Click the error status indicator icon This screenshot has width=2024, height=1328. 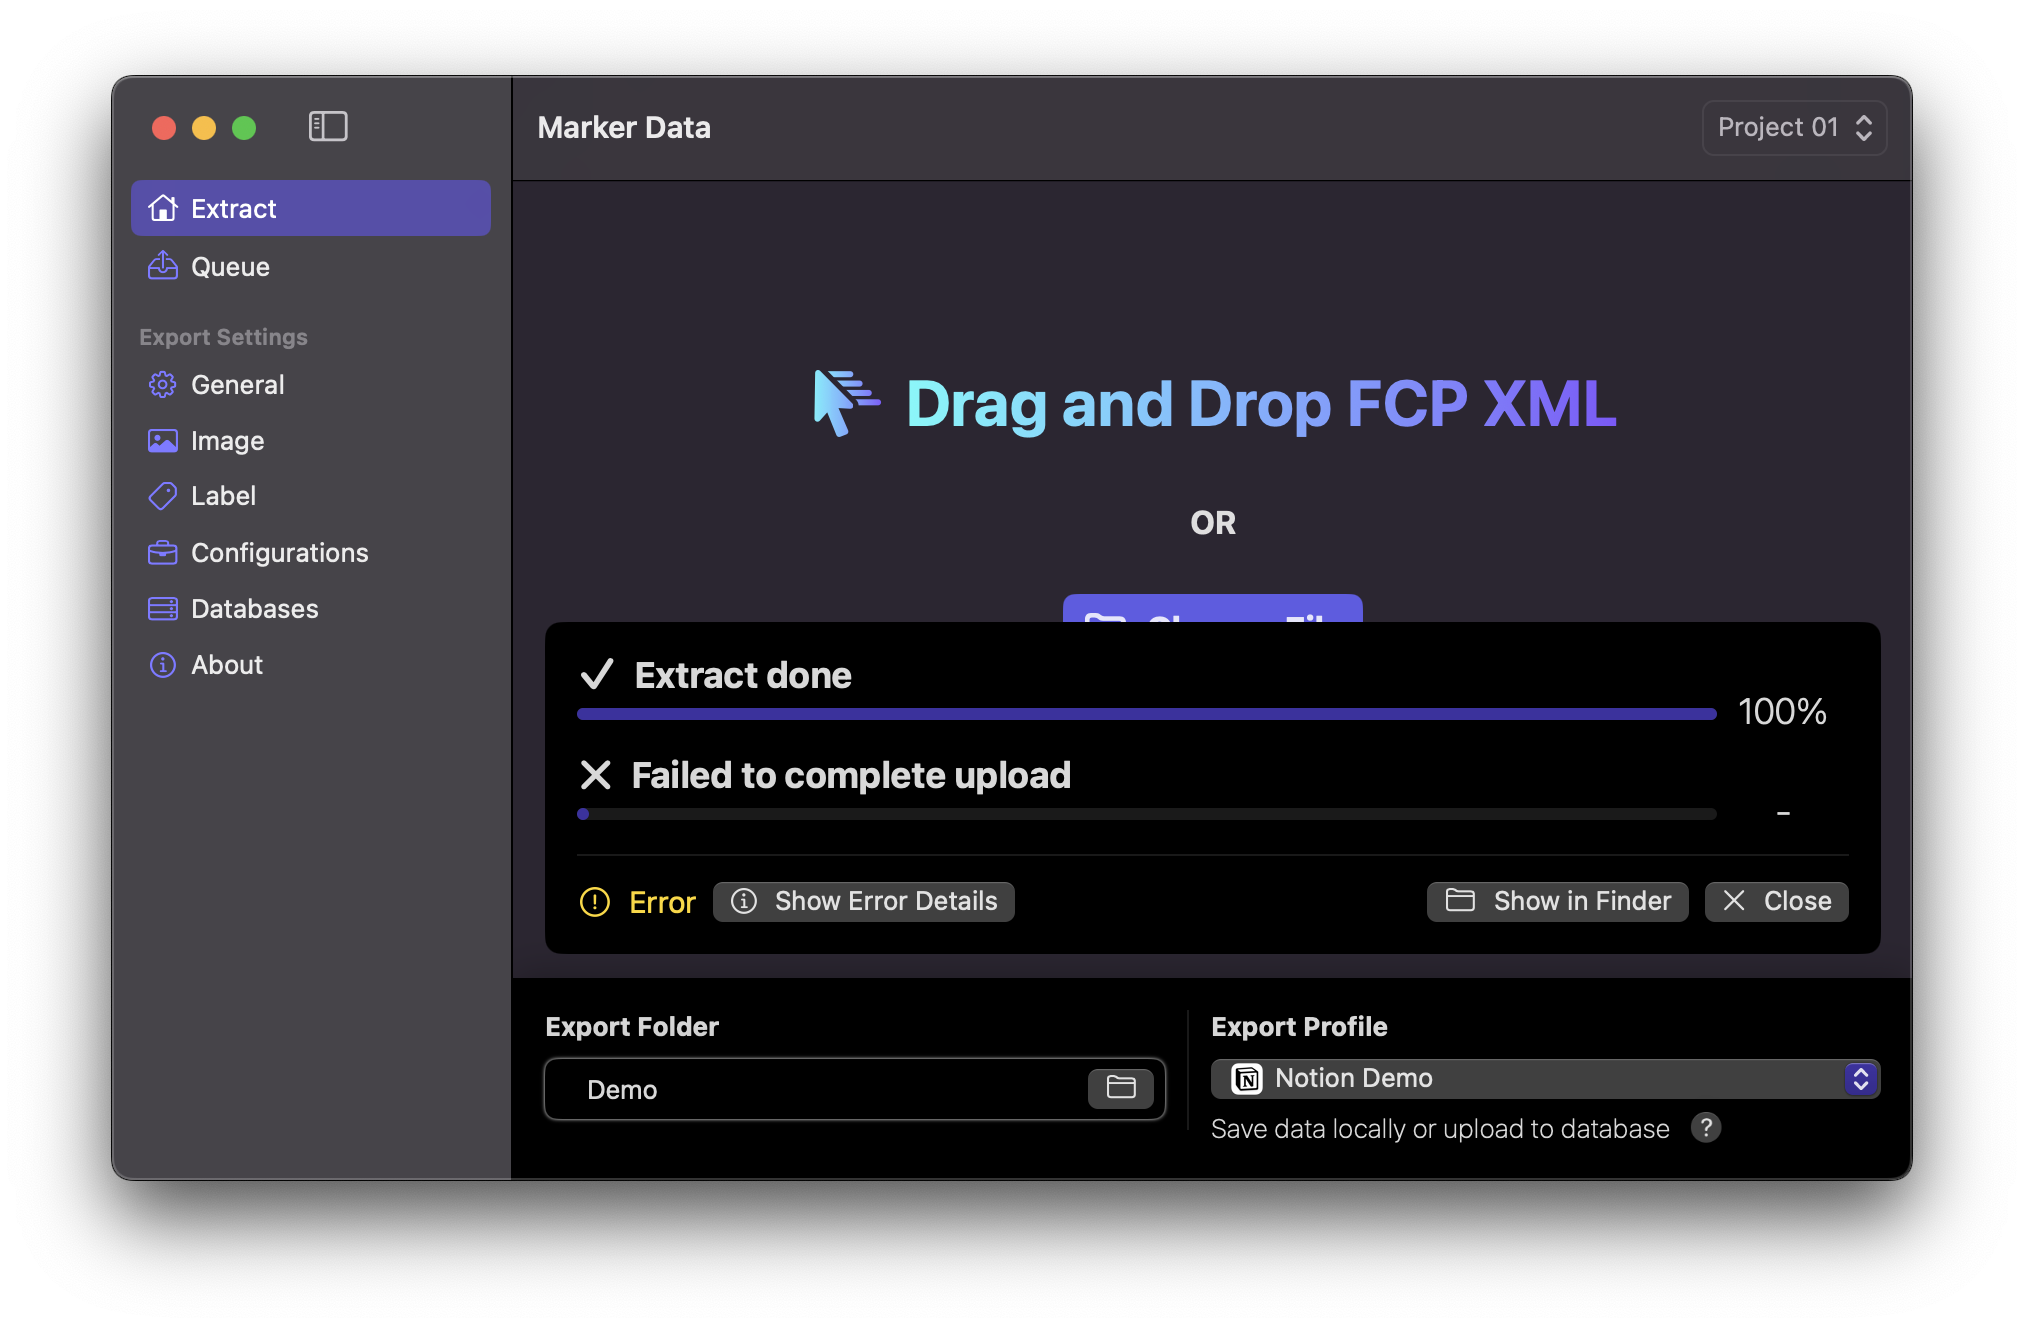[594, 900]
